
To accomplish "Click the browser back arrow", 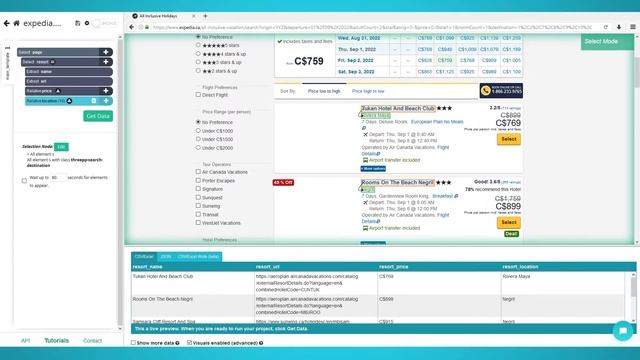I will coord(131,27).
